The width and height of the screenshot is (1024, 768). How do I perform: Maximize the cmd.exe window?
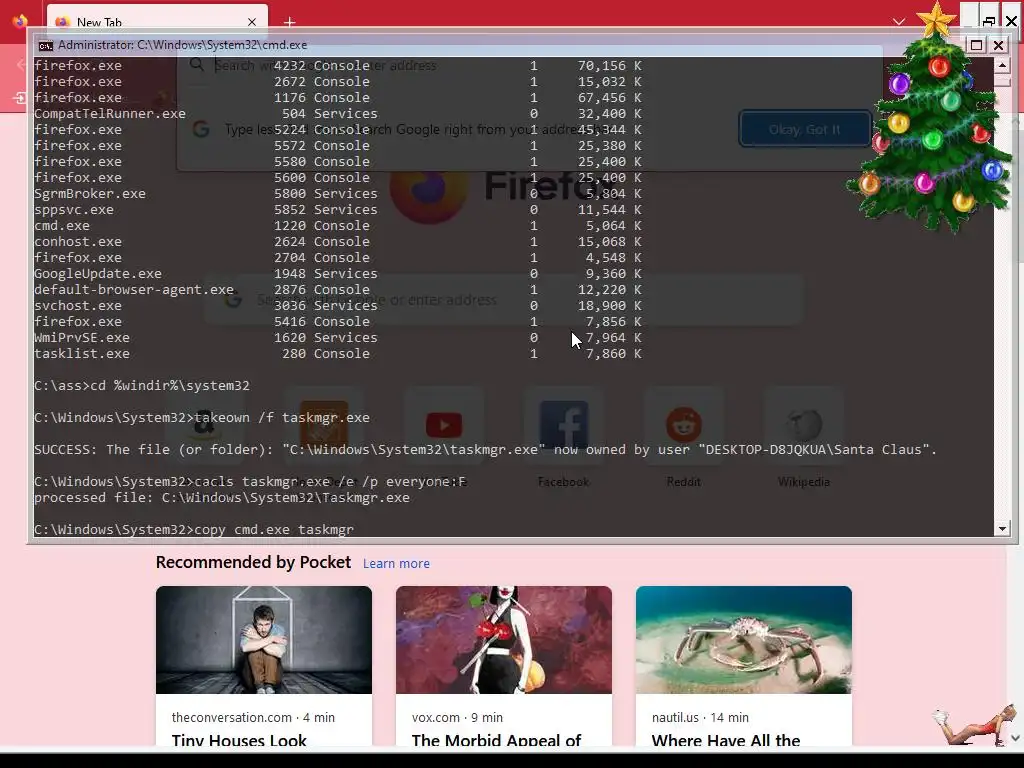click(976, 45)
